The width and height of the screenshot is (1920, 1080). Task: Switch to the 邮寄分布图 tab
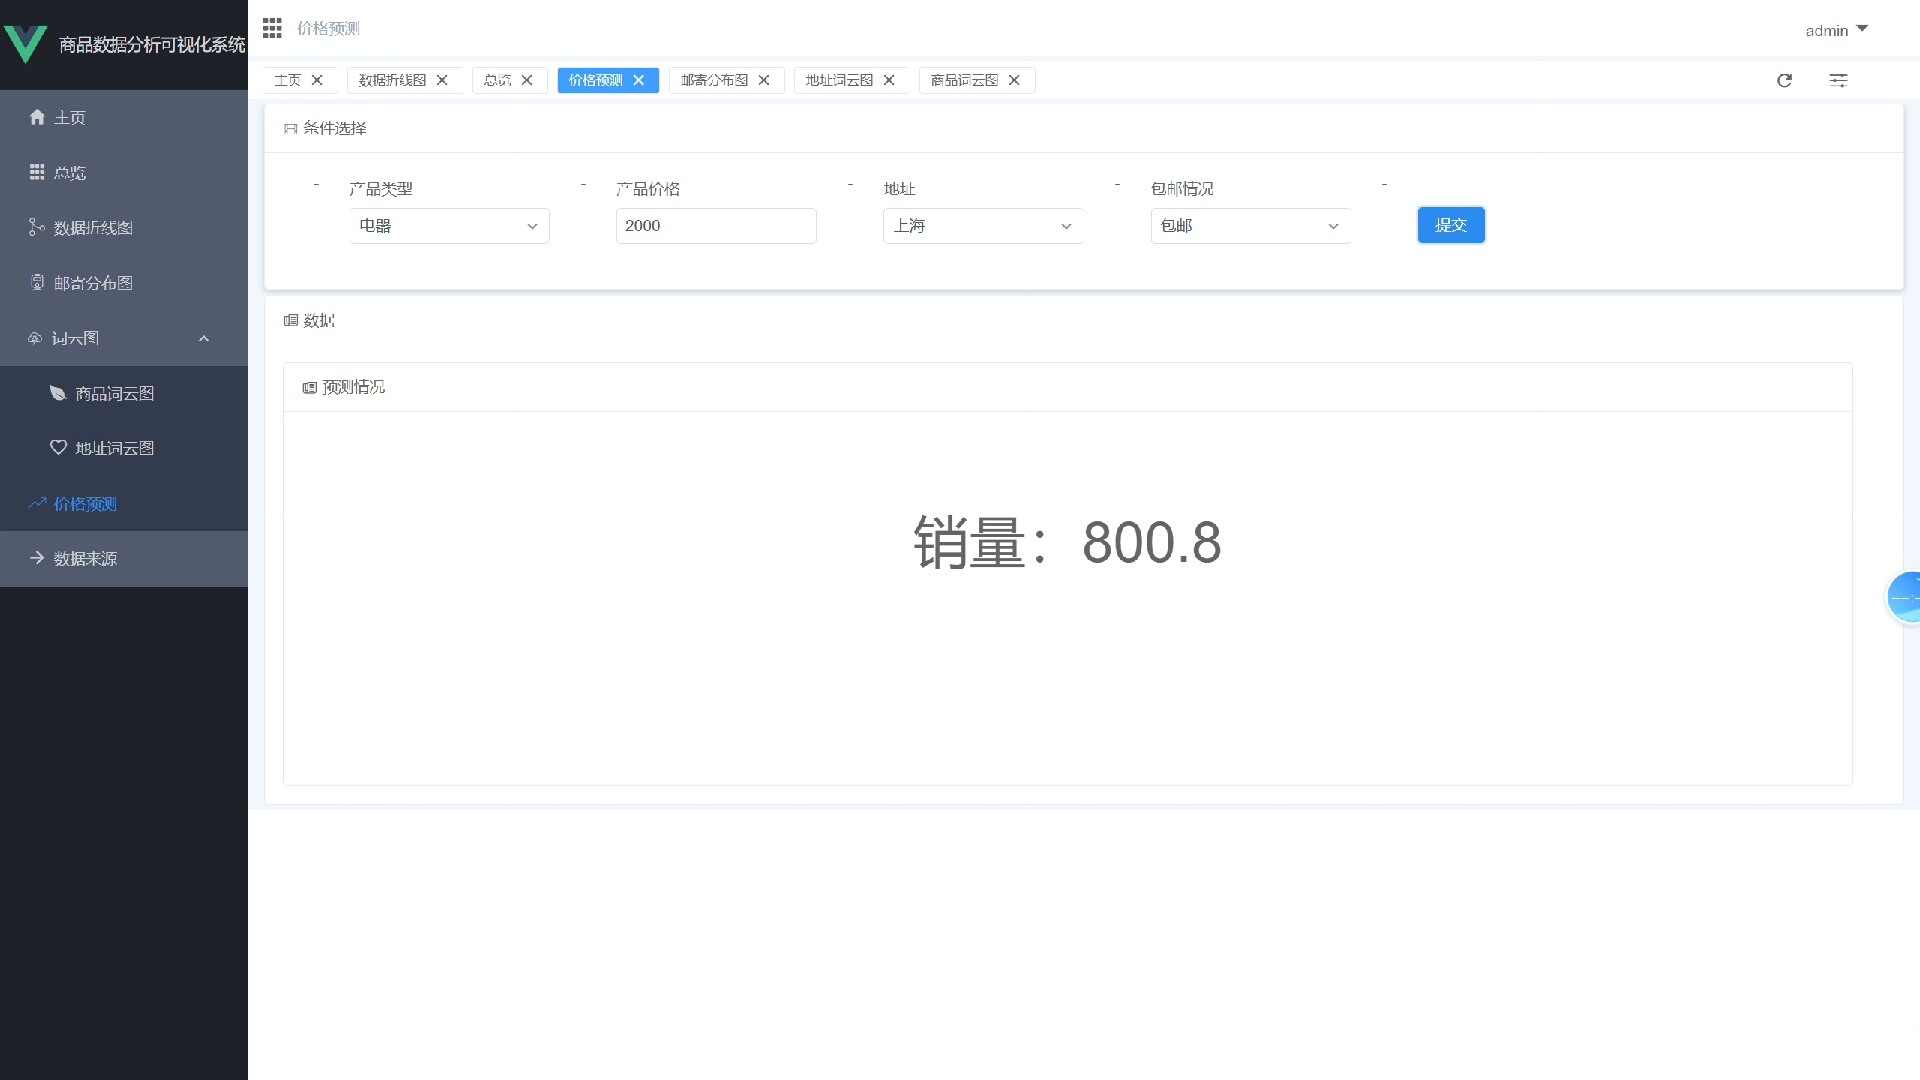[714, 80]
